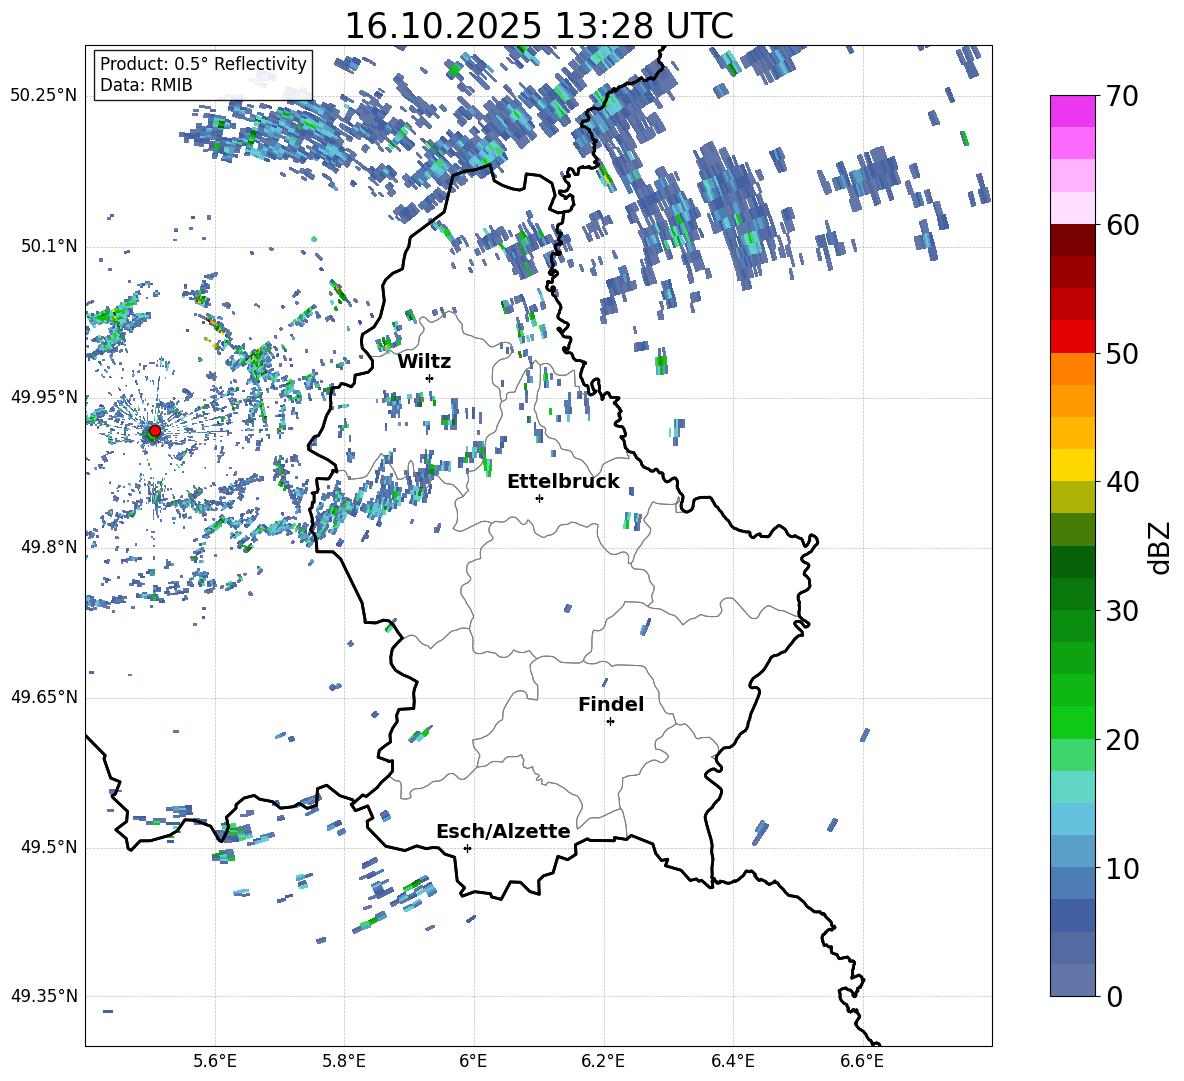
Task: Click the 60 tick label on colorbar
Action: (1122, 225)
